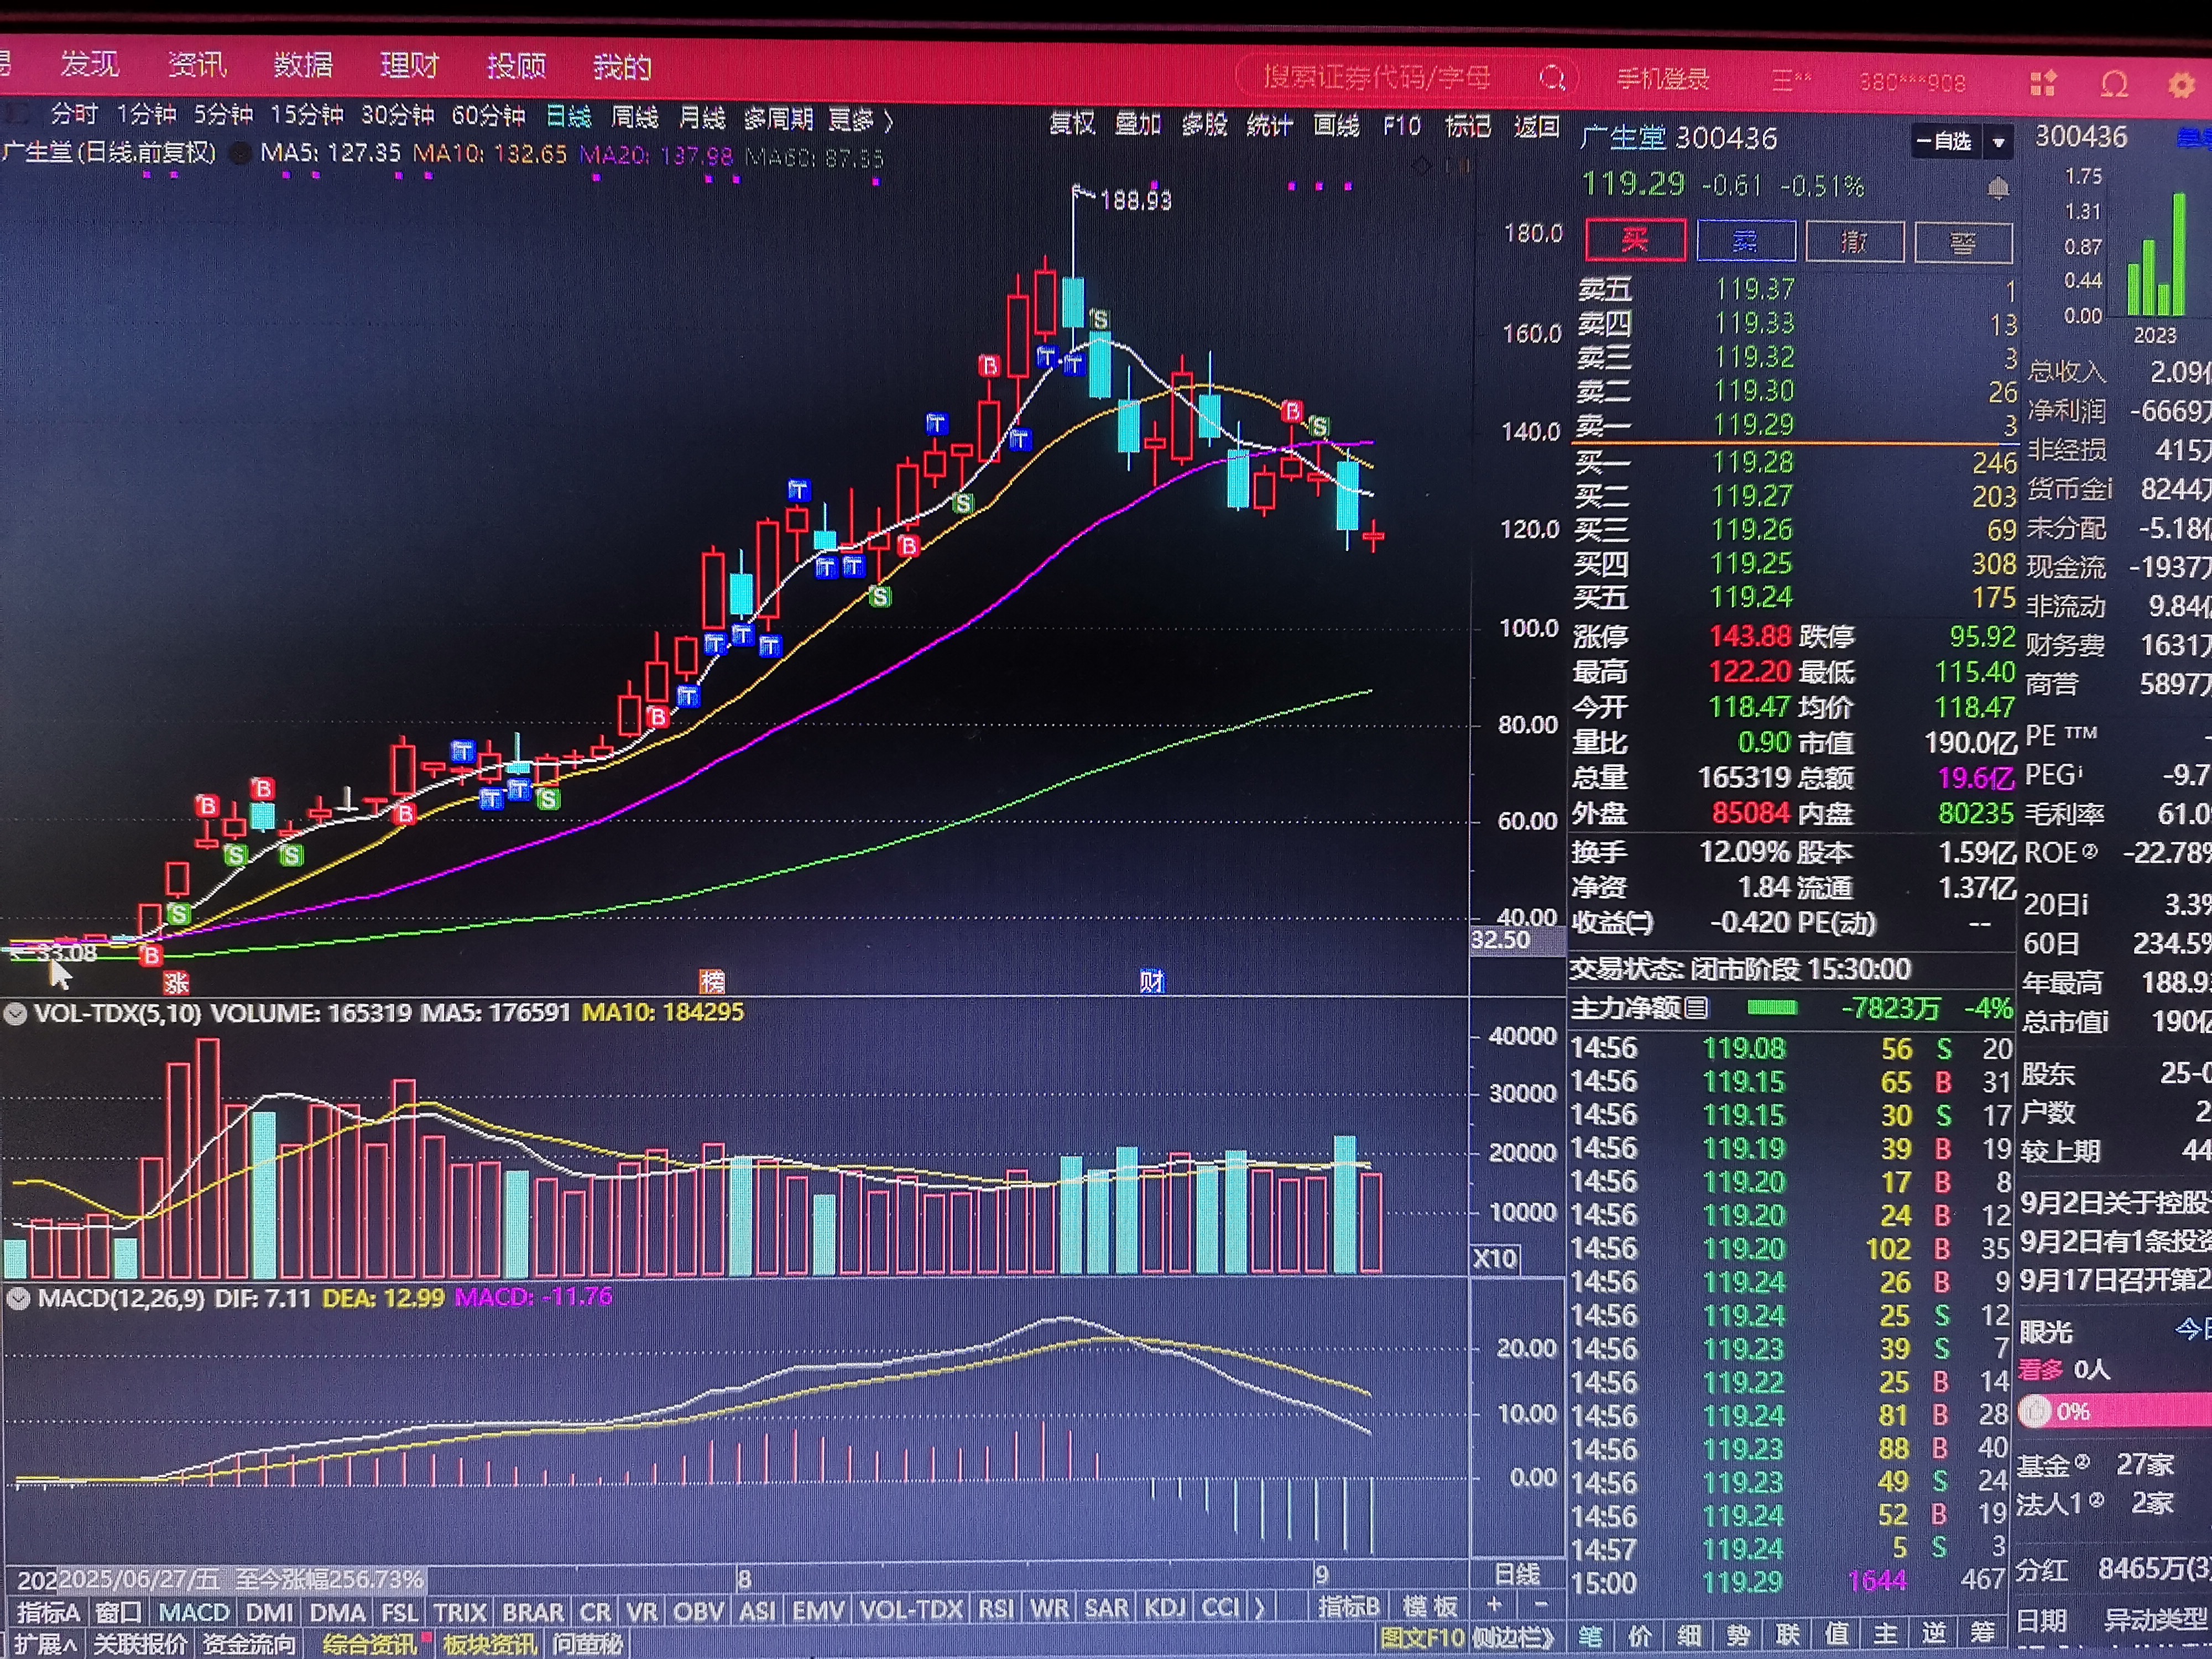Screen dimensions: 2212x1659
Task: Click the 主力净额 list icon
Action: (x=1696, y=1008)
